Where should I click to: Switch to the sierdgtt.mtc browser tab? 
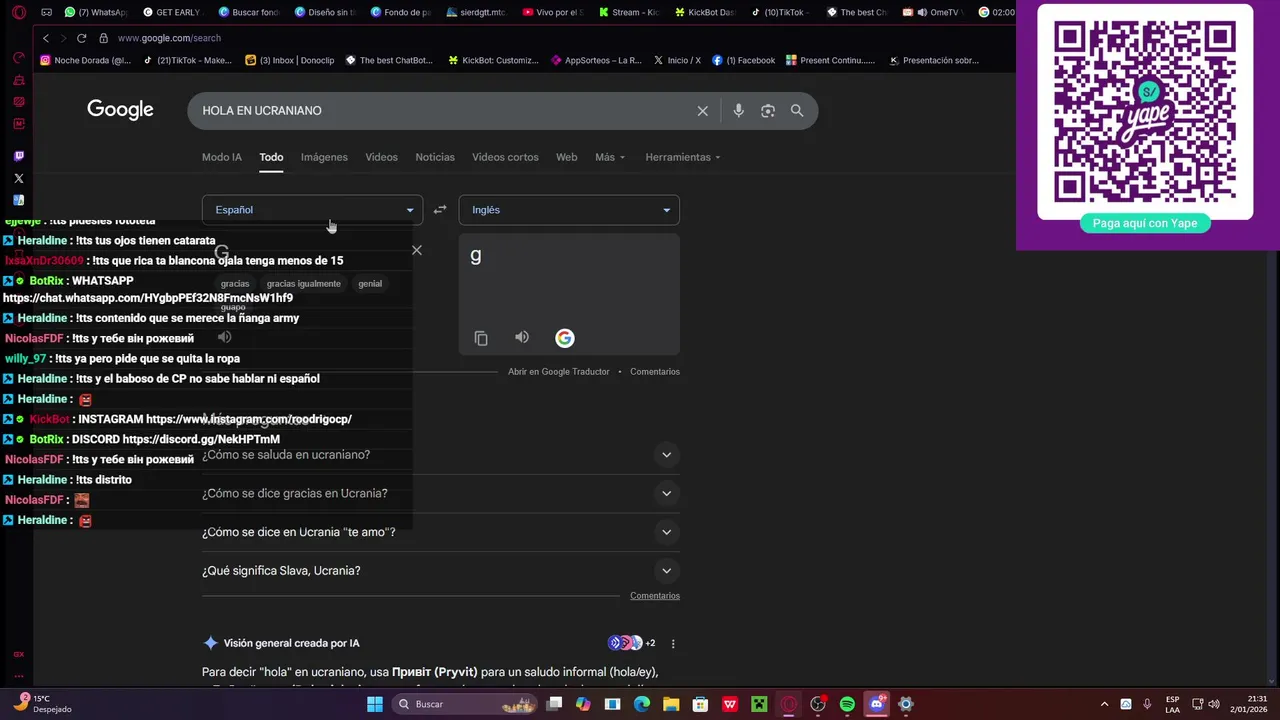[477, 12]
